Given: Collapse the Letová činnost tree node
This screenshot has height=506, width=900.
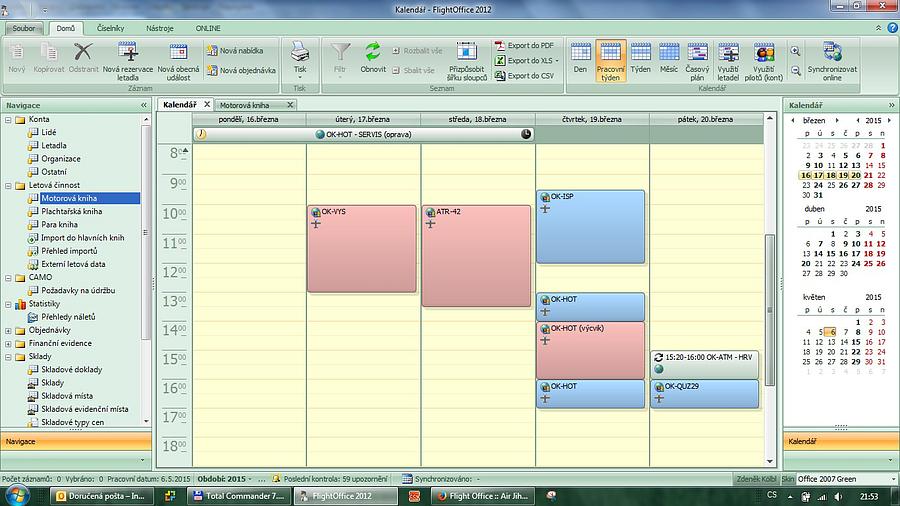Looking at the screenshot, I should 8,186.
